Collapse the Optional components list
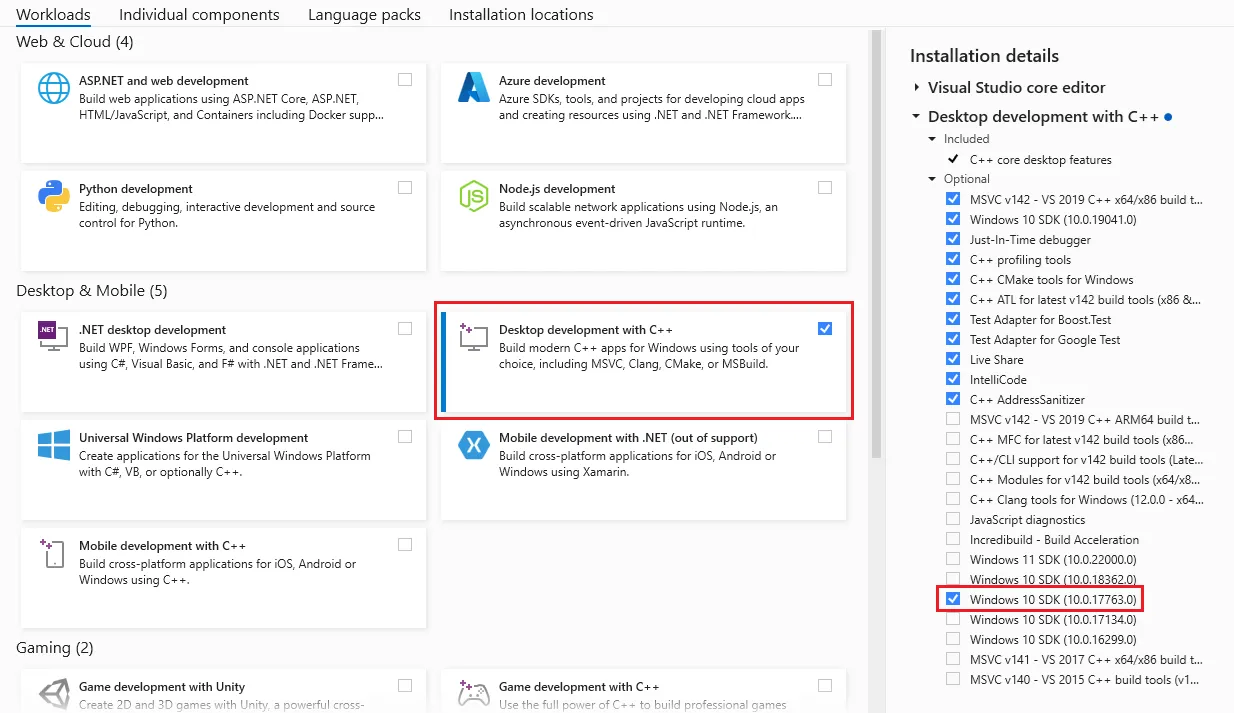This screenshot has width=1234, height=713. (932, 178)
